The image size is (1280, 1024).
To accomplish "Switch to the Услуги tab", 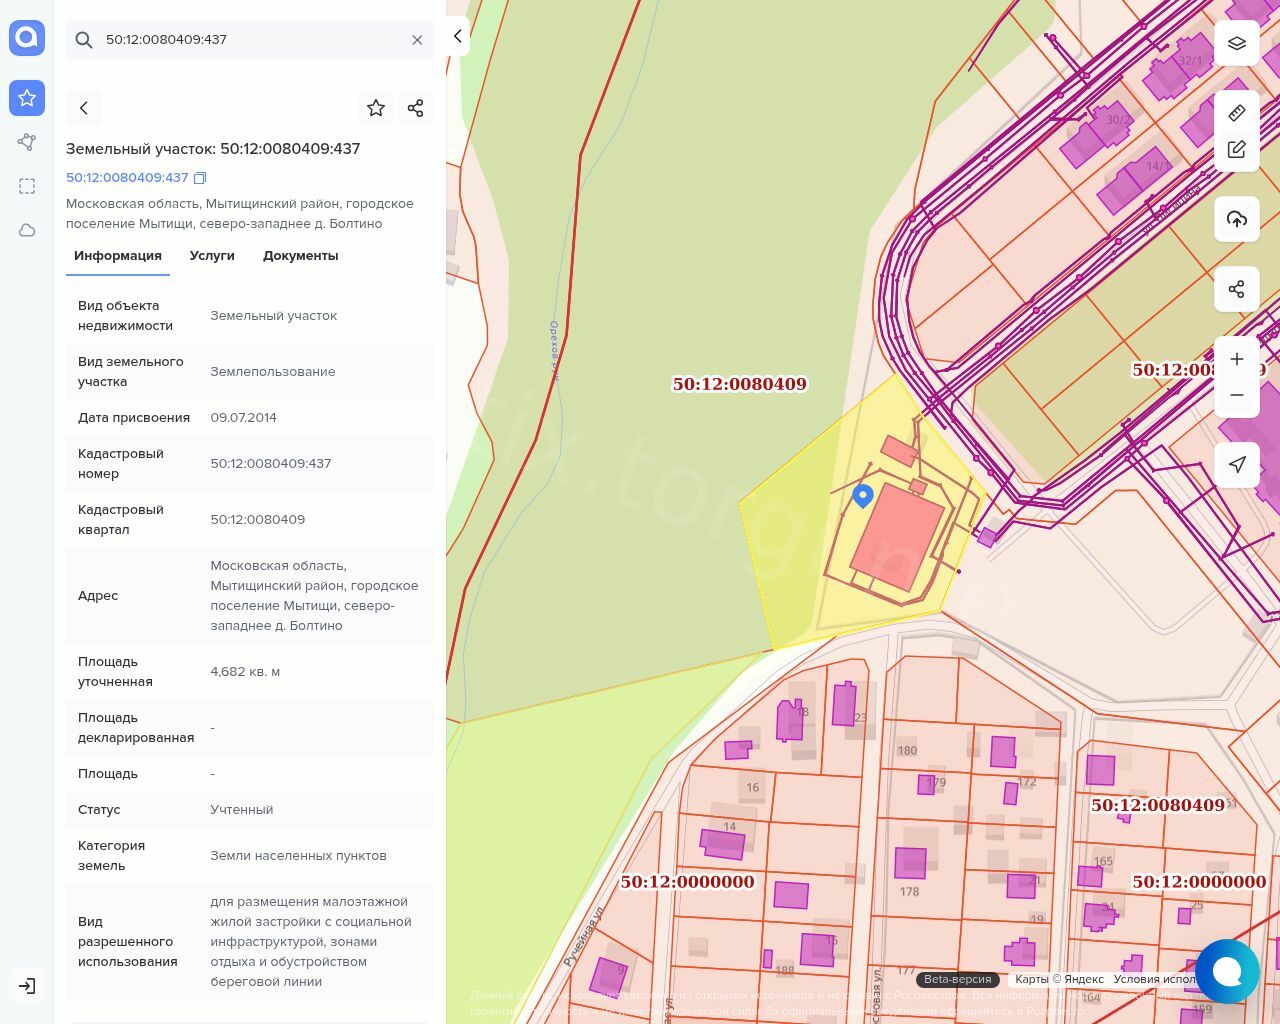I will click(212, 256).
